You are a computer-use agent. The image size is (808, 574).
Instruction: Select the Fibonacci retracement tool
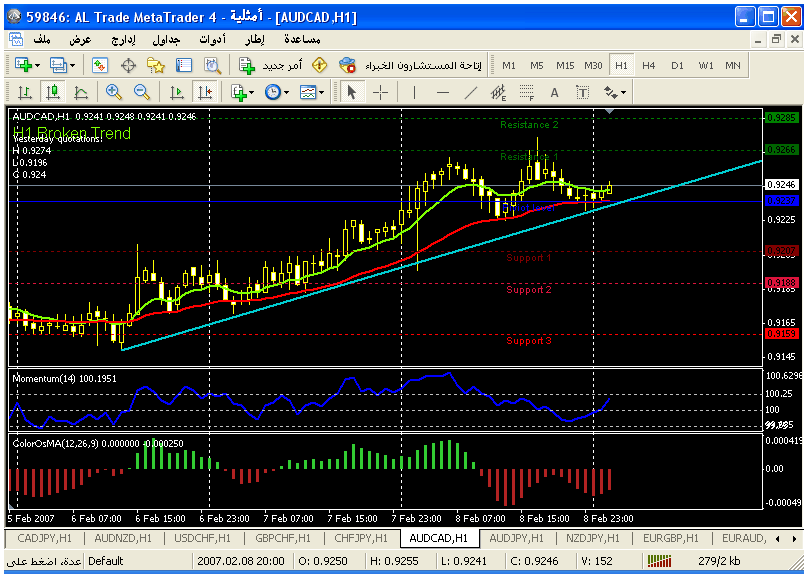coord(526,92)
